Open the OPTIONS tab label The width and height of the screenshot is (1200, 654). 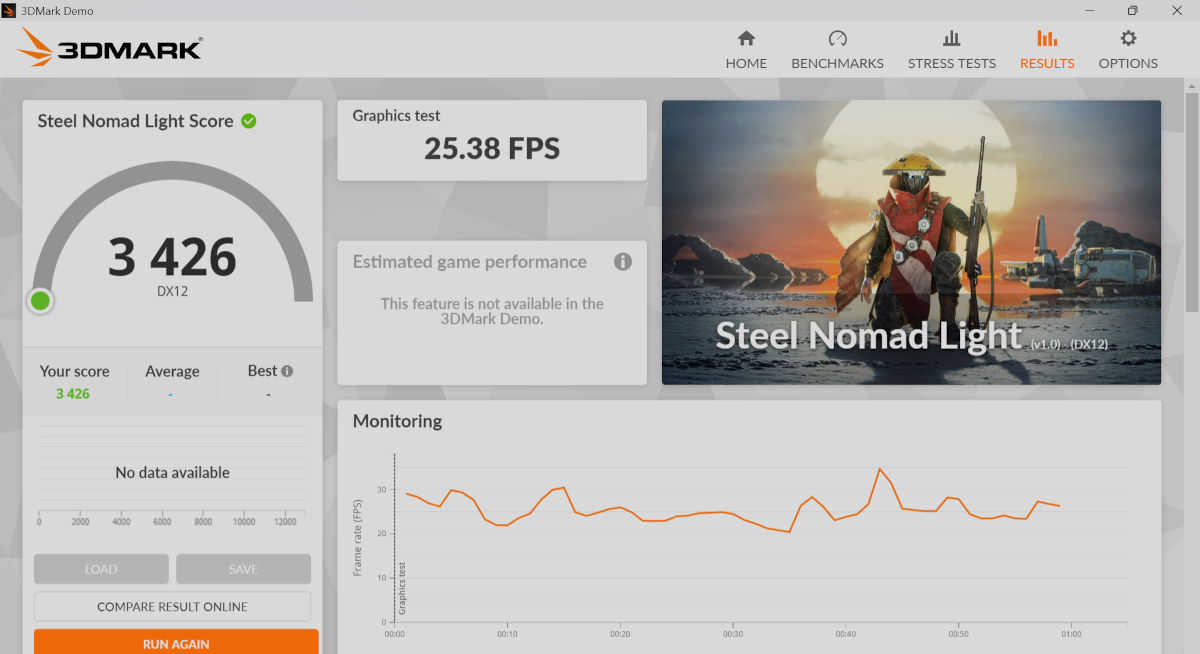click(1128, 63)
